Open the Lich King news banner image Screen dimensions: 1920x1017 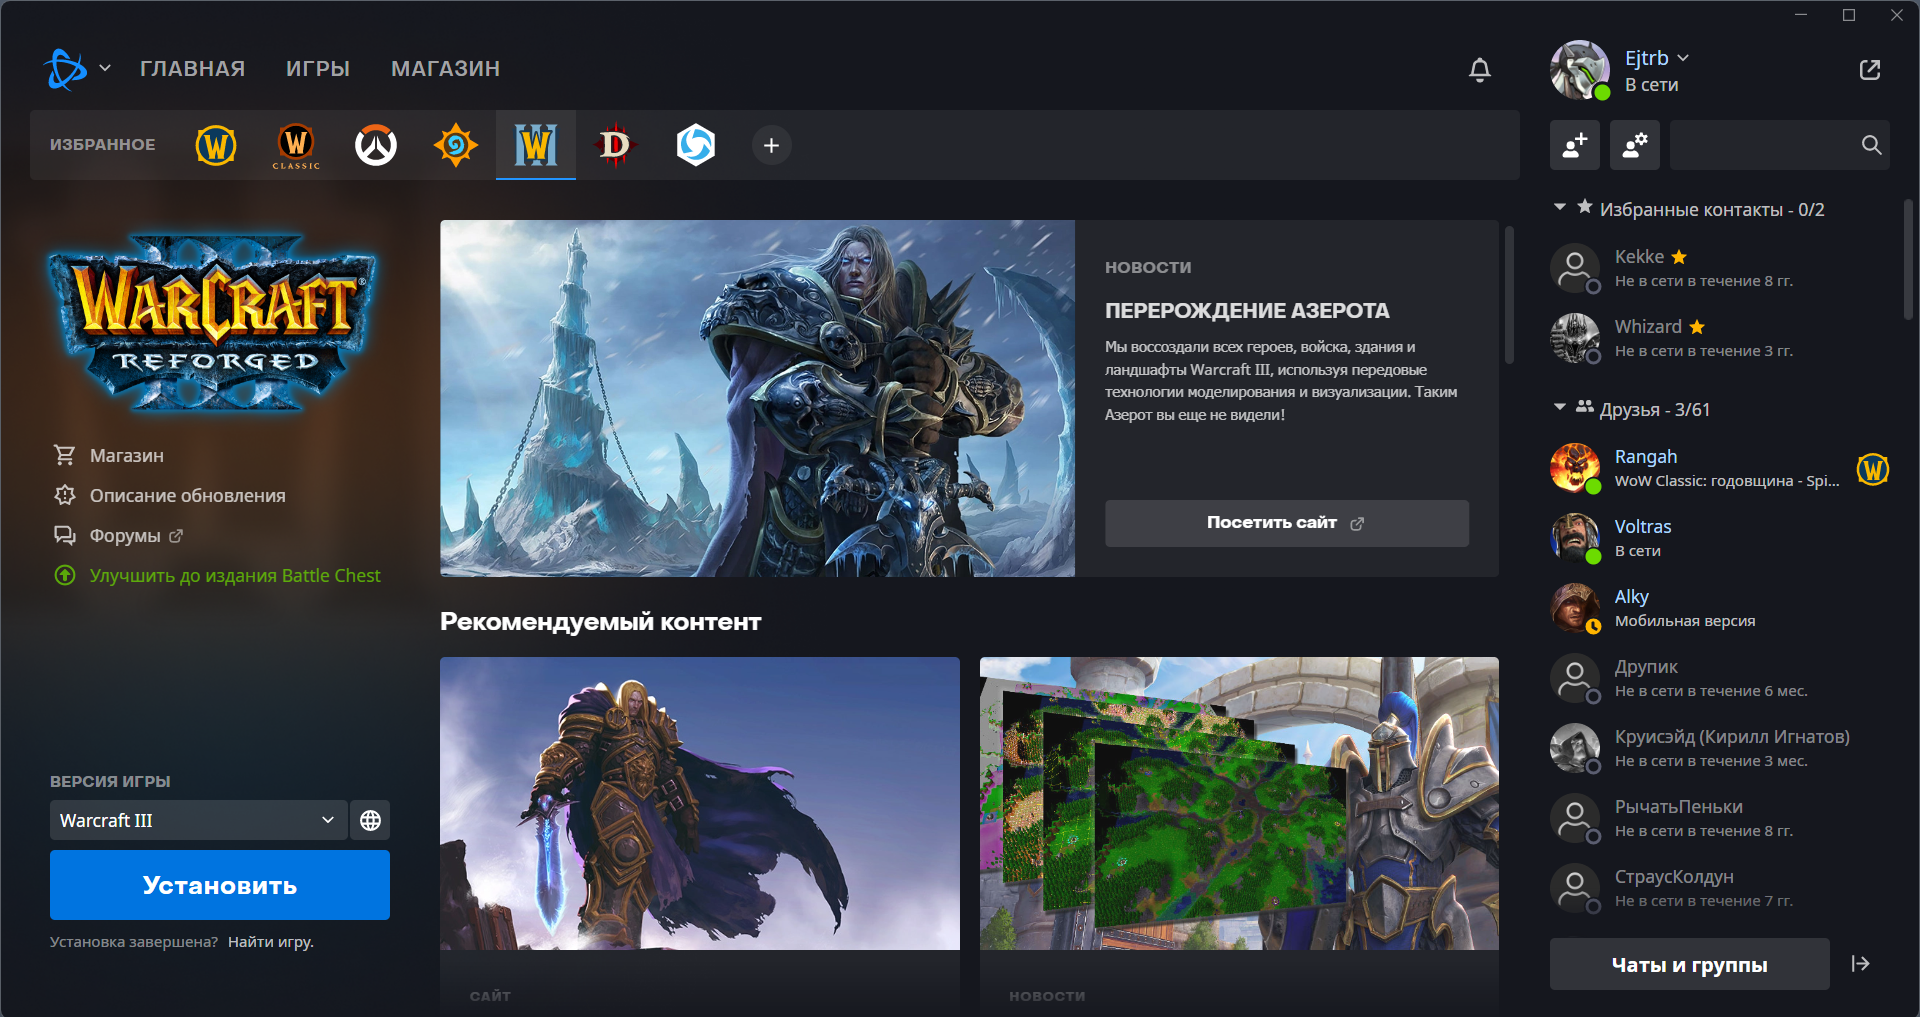[x=758, y=398]
